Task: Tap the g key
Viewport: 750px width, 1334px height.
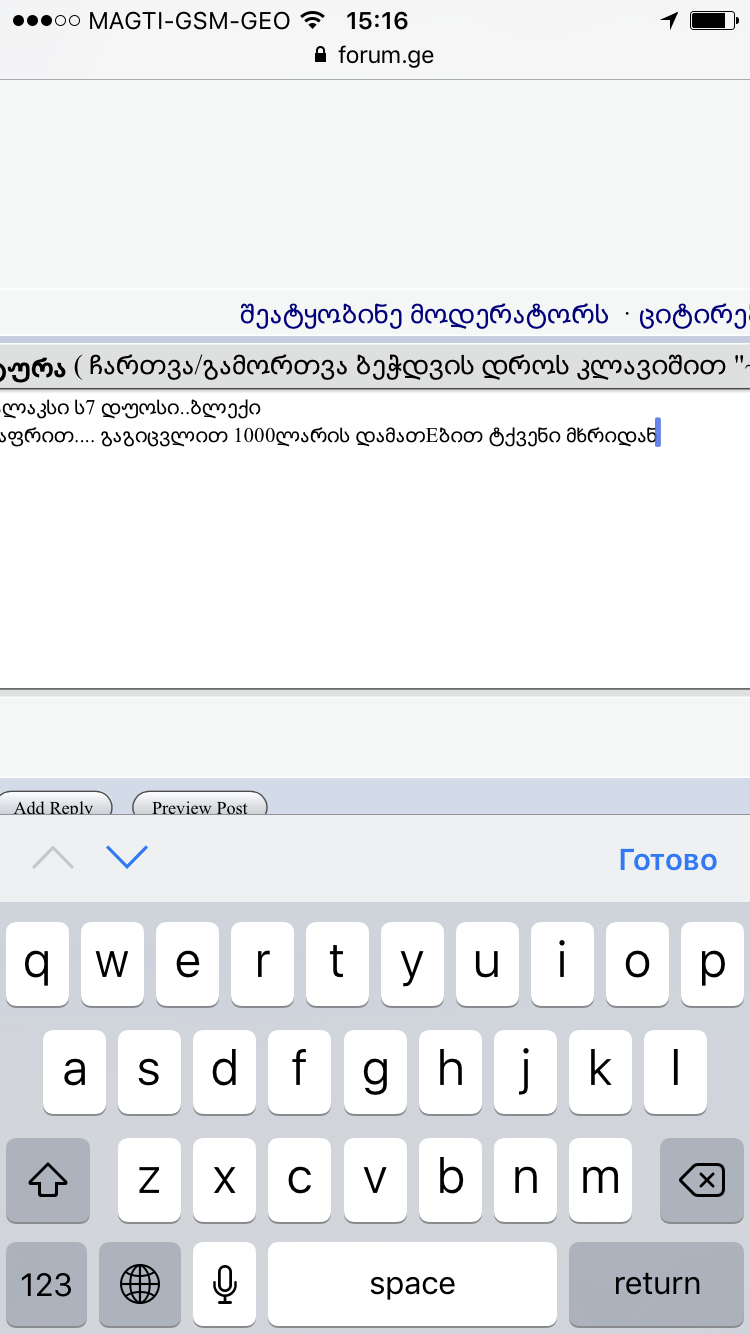Action: 375,1072
